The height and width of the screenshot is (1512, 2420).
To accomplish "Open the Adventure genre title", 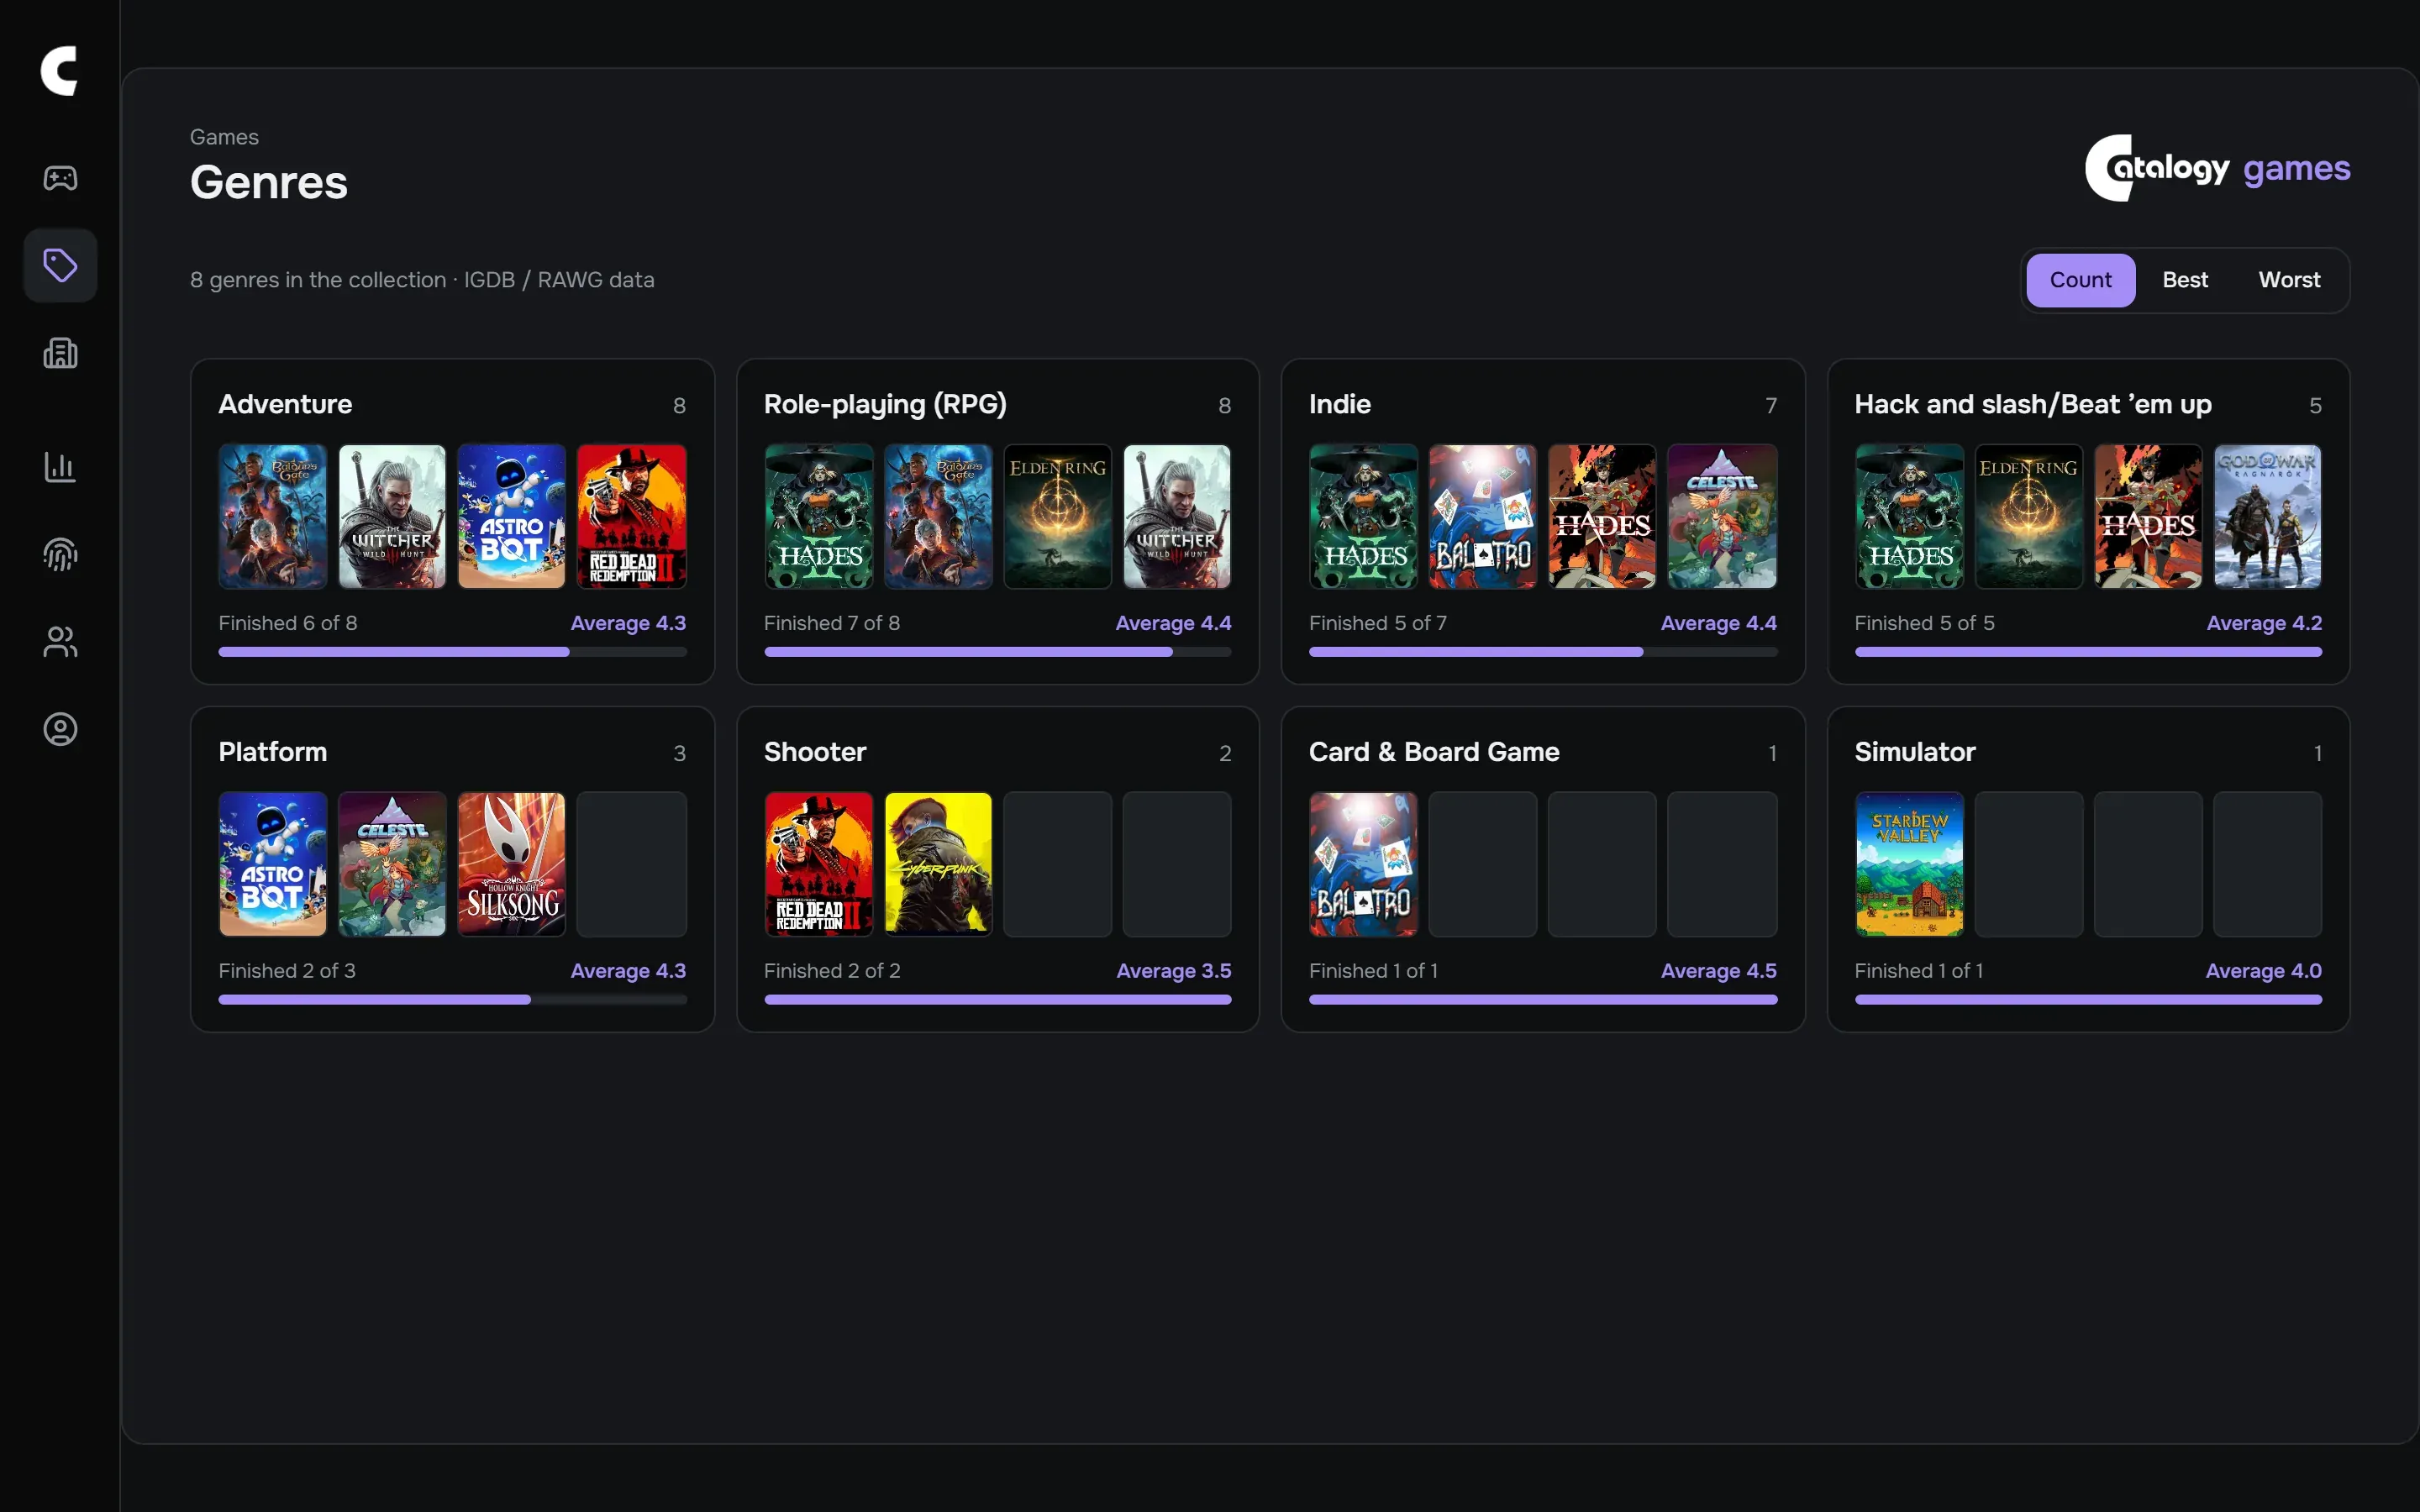I will click(x=285, y=404).
